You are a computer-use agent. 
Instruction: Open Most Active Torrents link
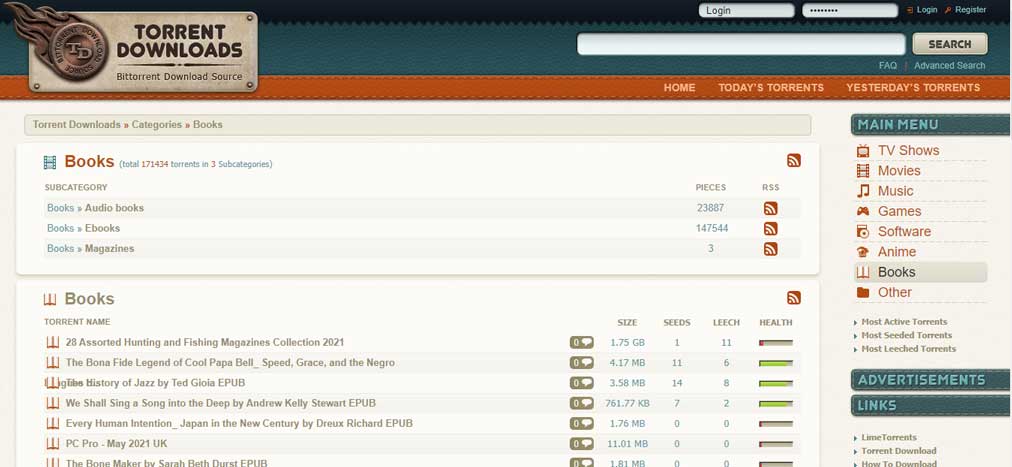[904, 322]
